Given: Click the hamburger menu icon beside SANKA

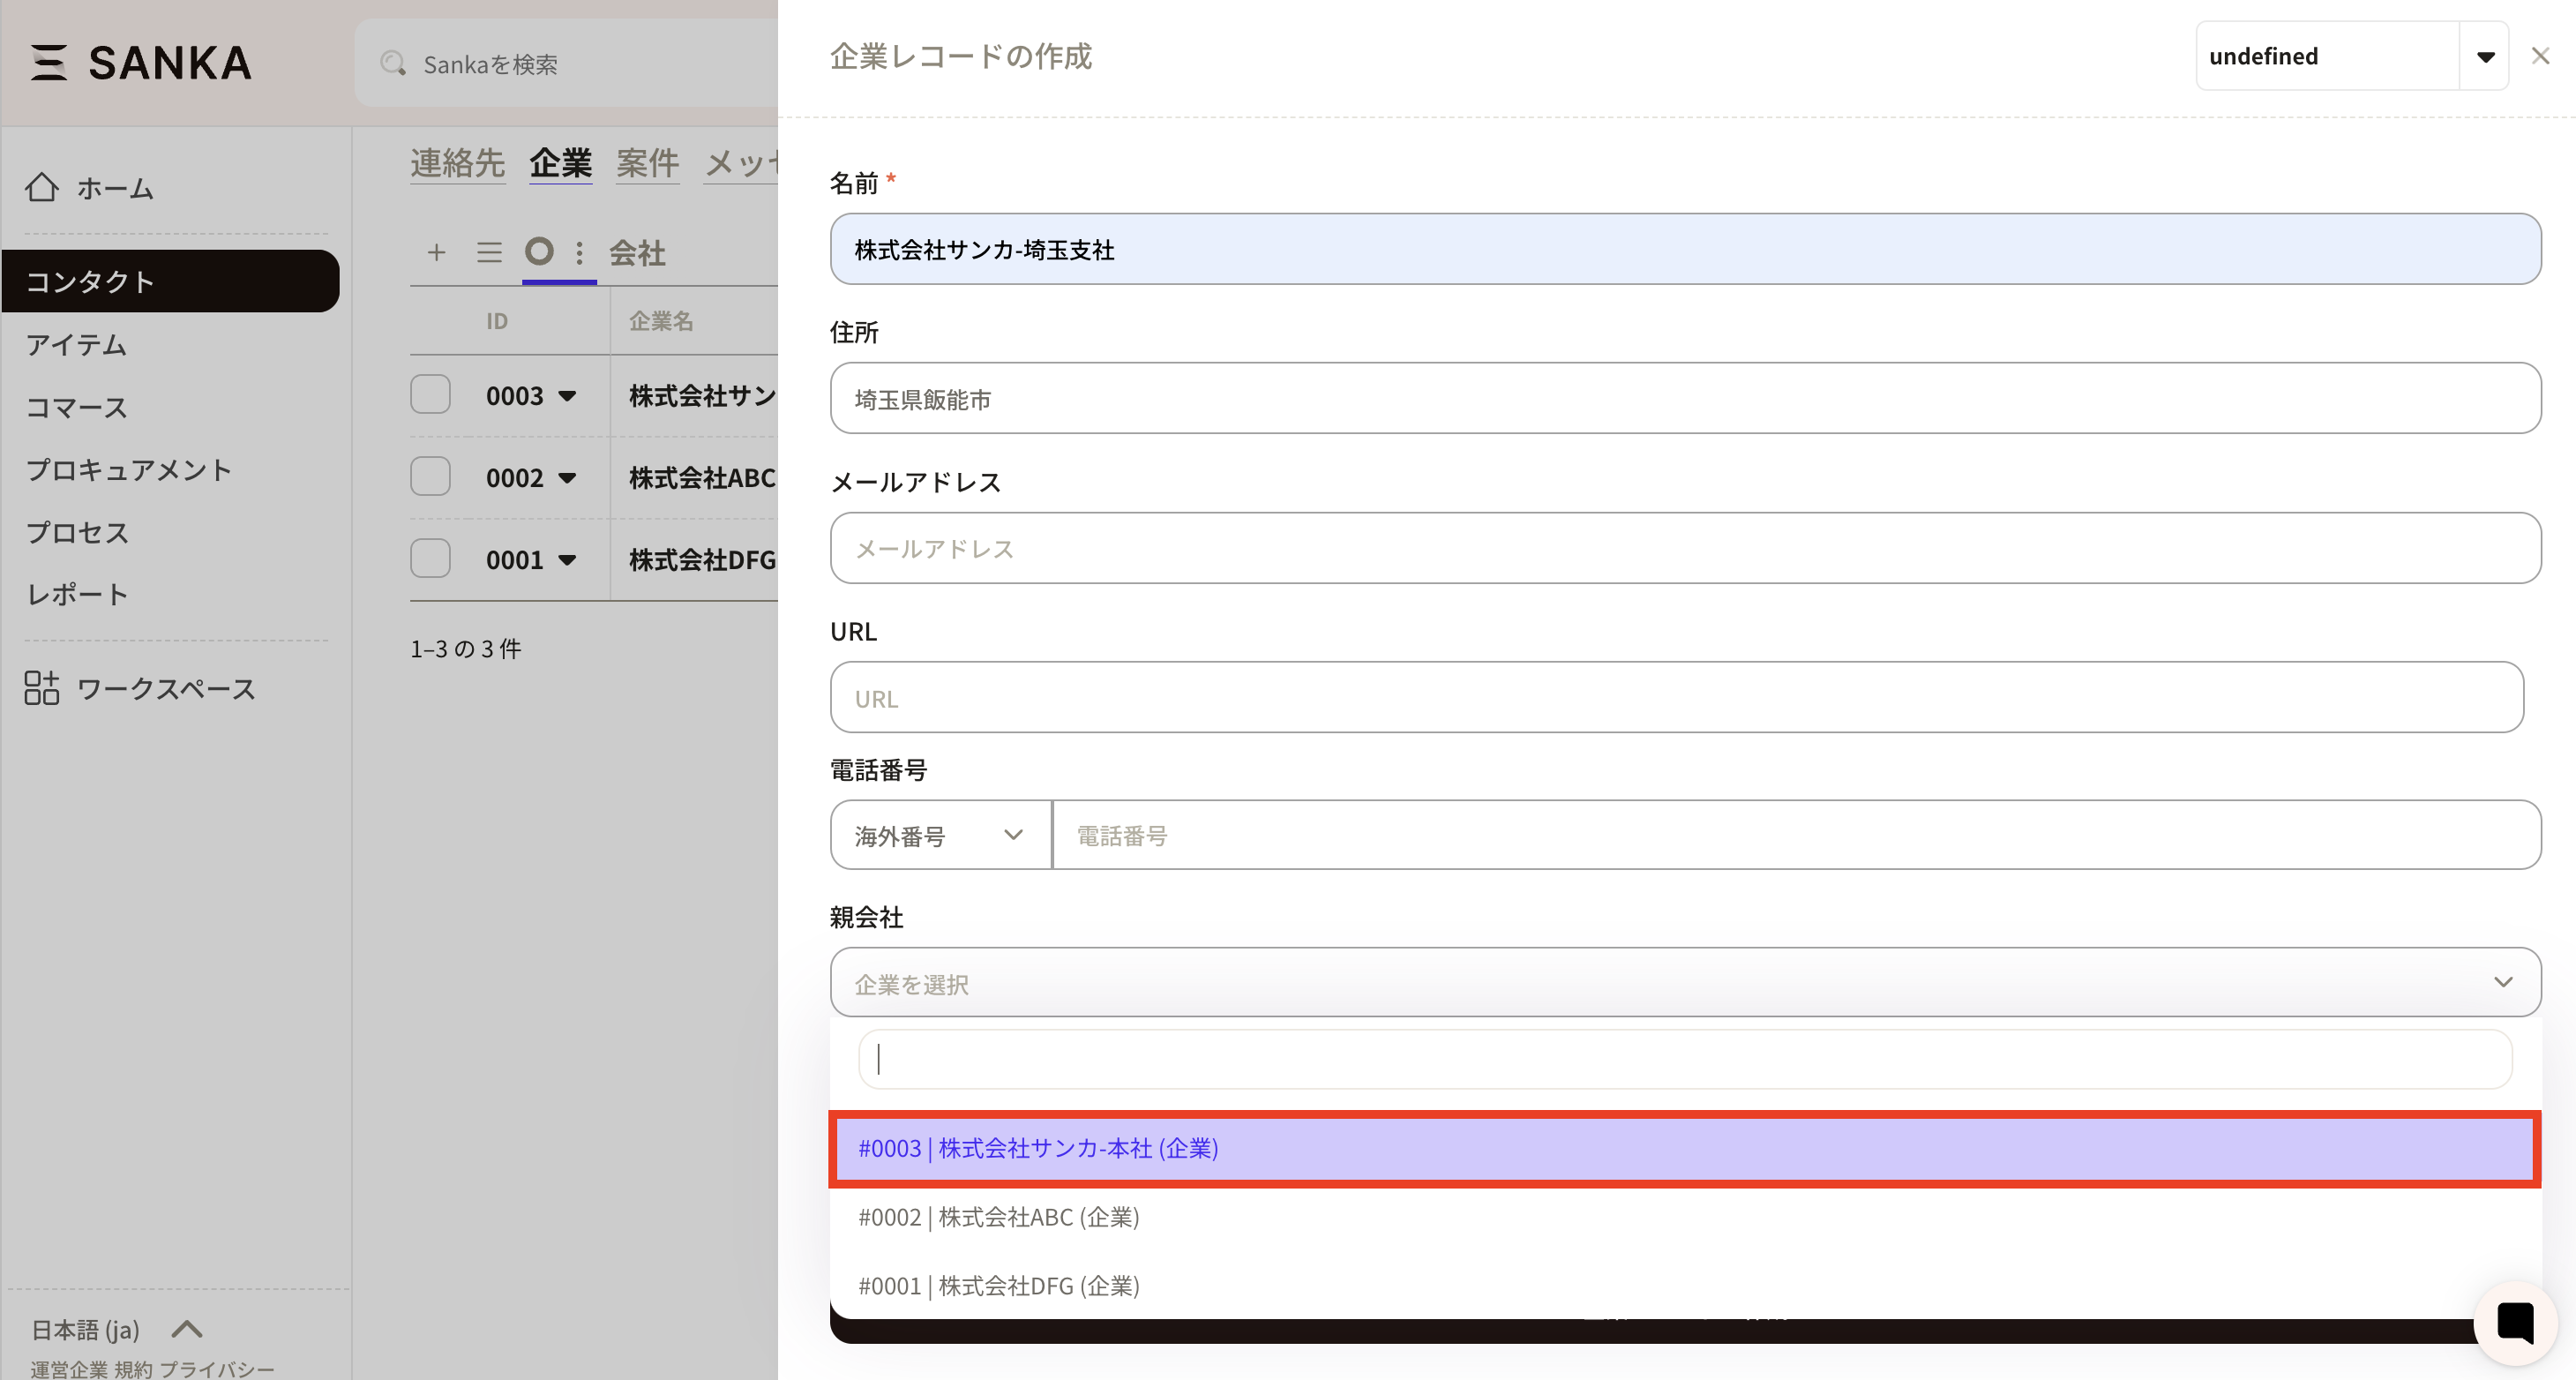Looking at the screenshot, I should click(x=48, y=62).
